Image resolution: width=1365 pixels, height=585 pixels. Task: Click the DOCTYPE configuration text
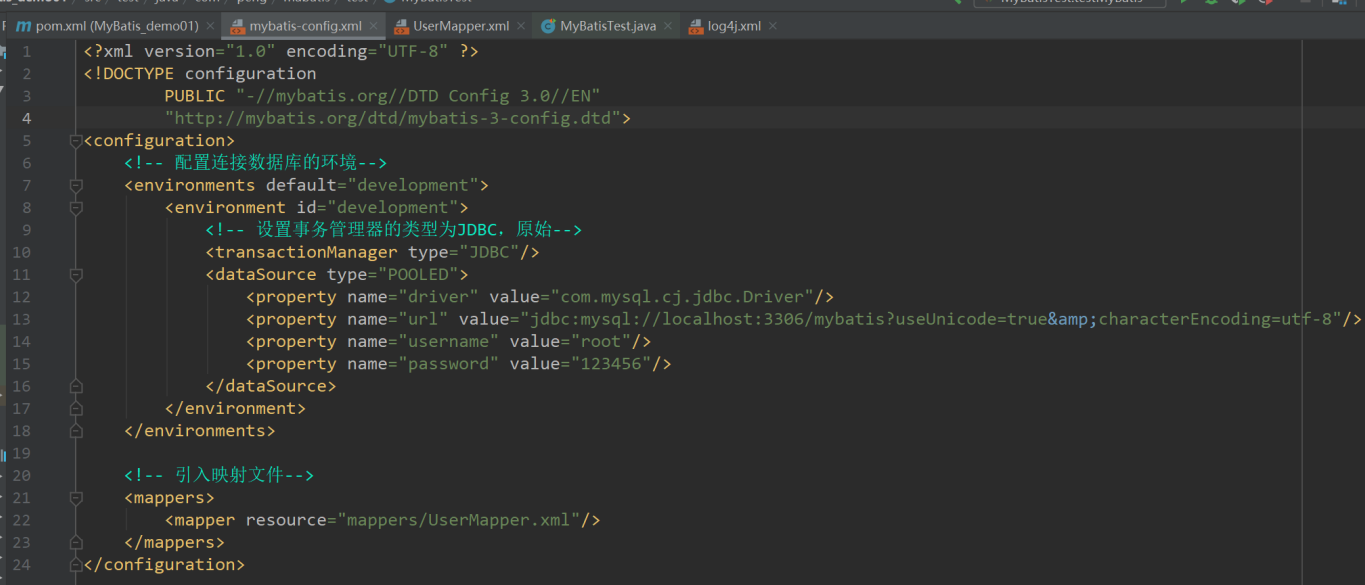pyautogui.click(x=200, y=74)
